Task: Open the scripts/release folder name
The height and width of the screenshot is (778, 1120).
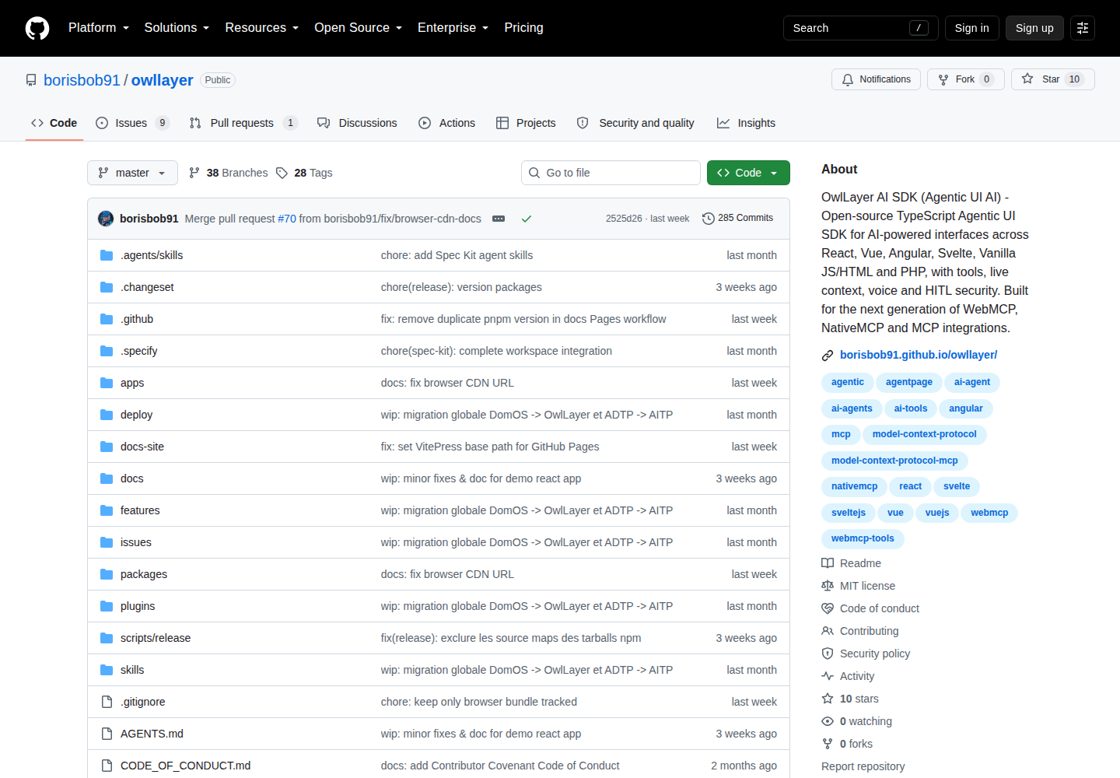Action: [x=155, y=638]
